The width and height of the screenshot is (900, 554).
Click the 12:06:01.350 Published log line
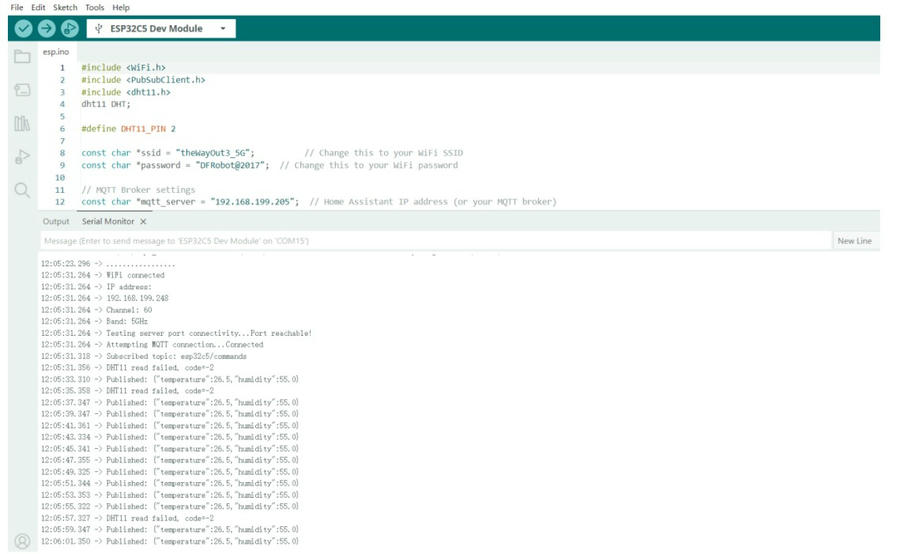pos(170,541)
